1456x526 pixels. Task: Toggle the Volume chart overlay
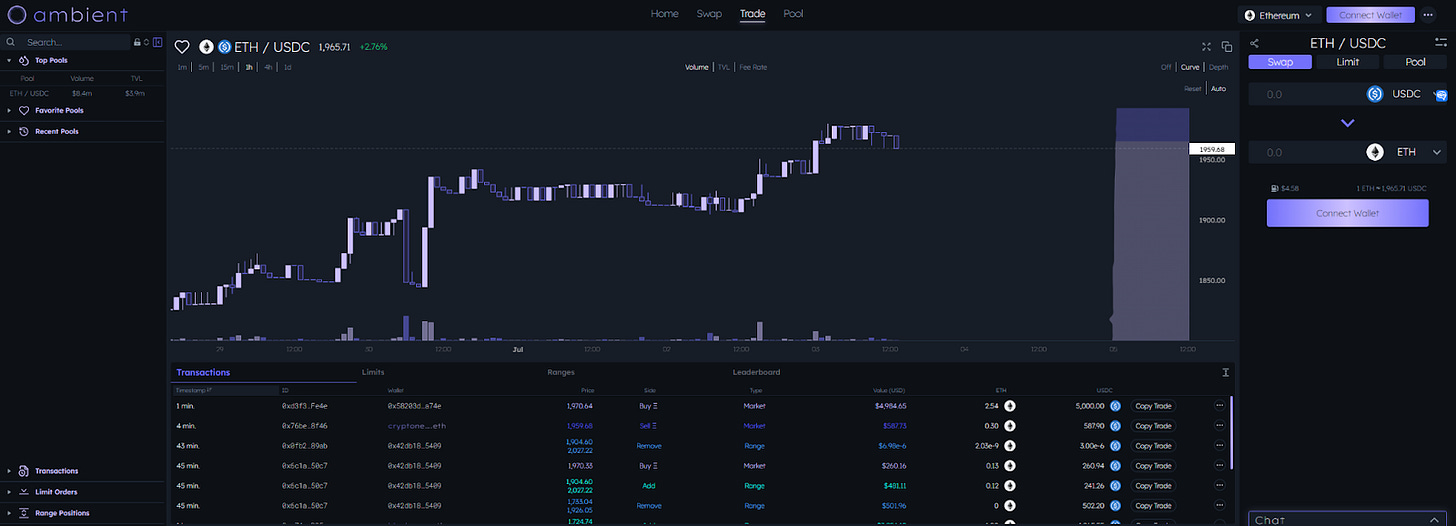(x=696, y=67)
